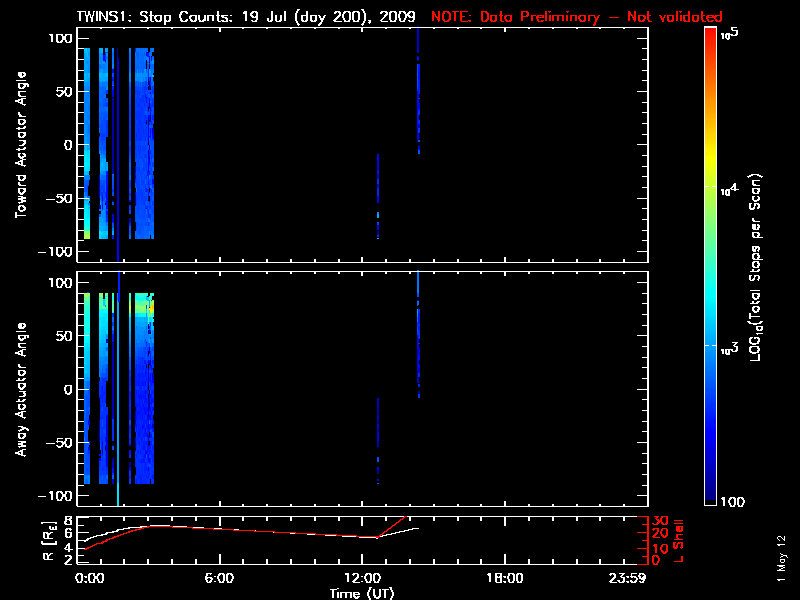Select the 23:59 time tick label
Screen dimensions: 800x600
629,579
